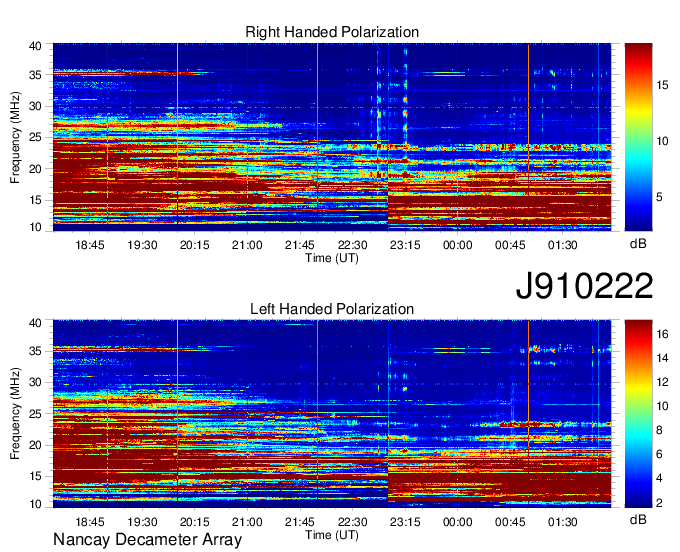Click the 6 dB value on lower colorbar
Viewport: 680px width, 552px height.
coord(659,454)
